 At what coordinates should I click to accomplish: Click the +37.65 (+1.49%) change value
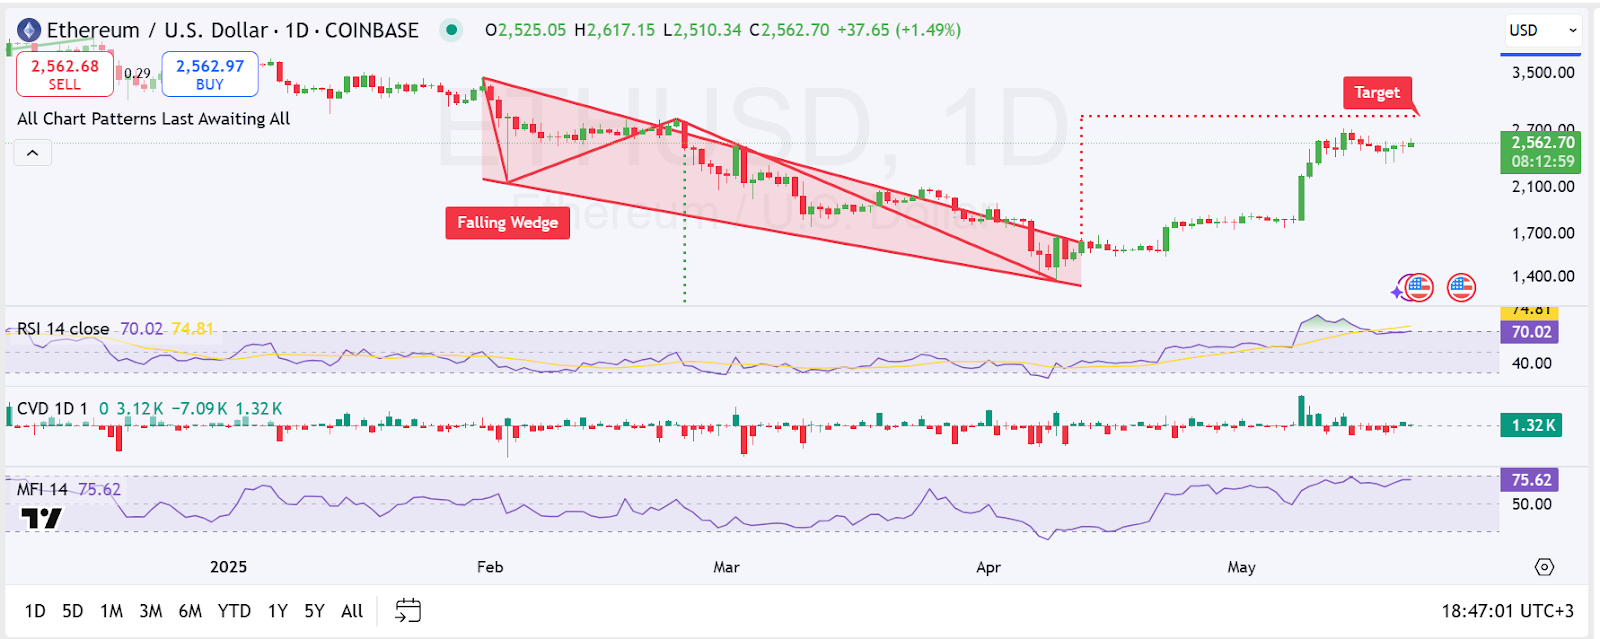tap(899, 30)
